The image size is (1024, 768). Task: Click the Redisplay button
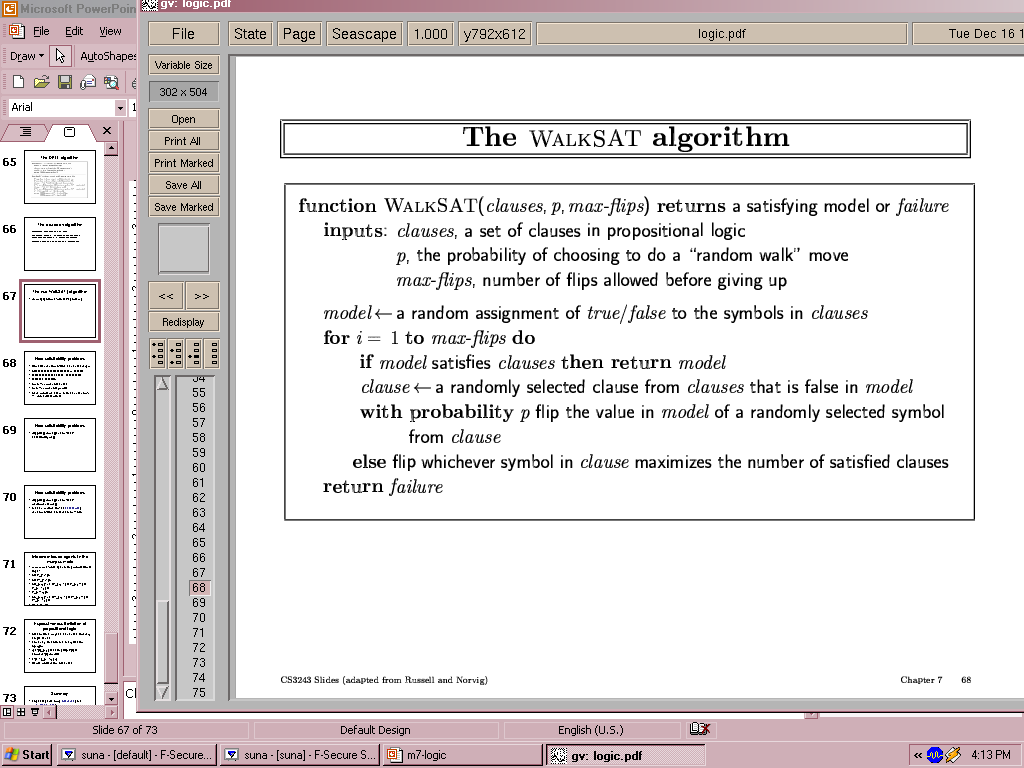tap(183, 322)
